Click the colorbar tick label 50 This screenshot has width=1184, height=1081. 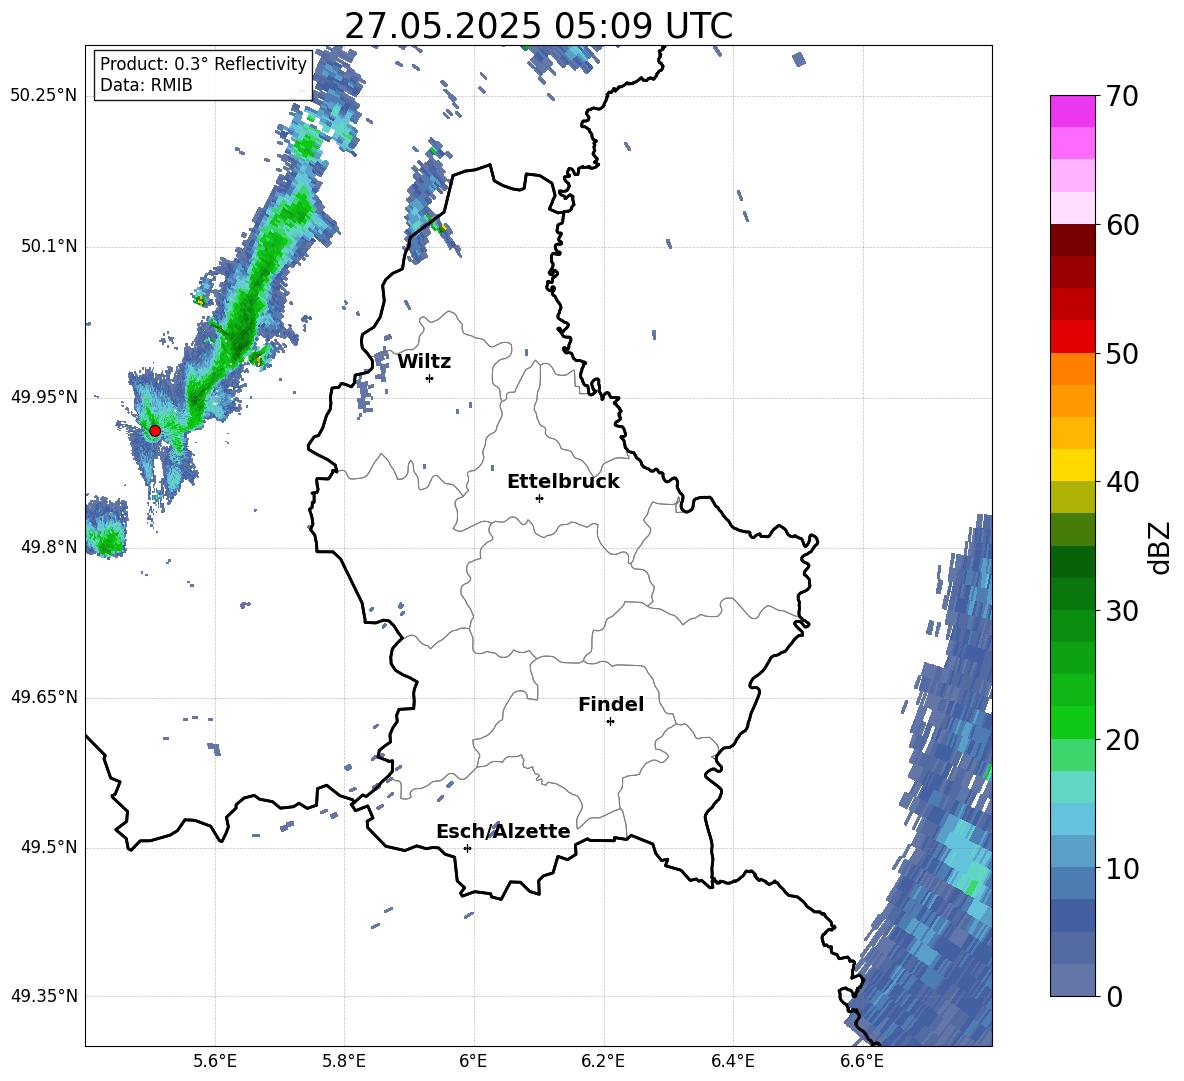click(1122, 354)
